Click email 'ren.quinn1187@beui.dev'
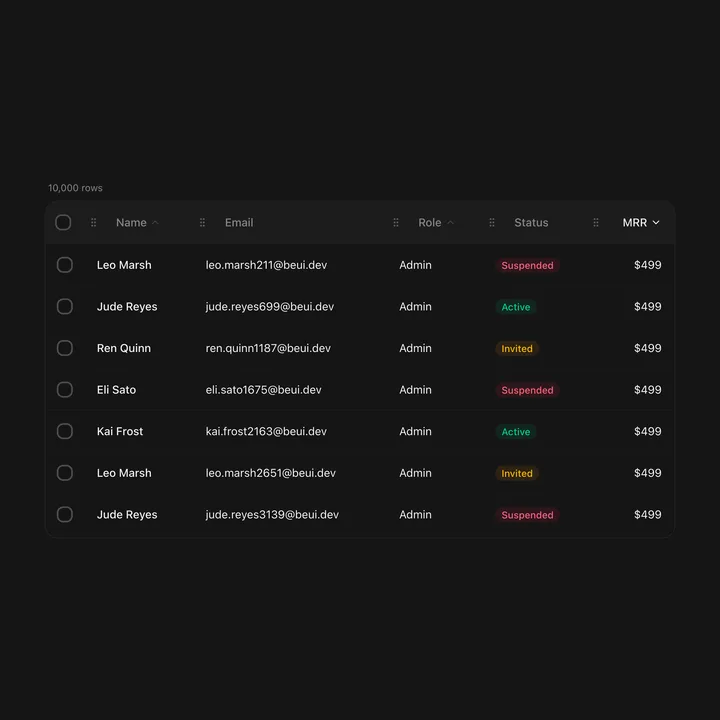 coord(268,348)
